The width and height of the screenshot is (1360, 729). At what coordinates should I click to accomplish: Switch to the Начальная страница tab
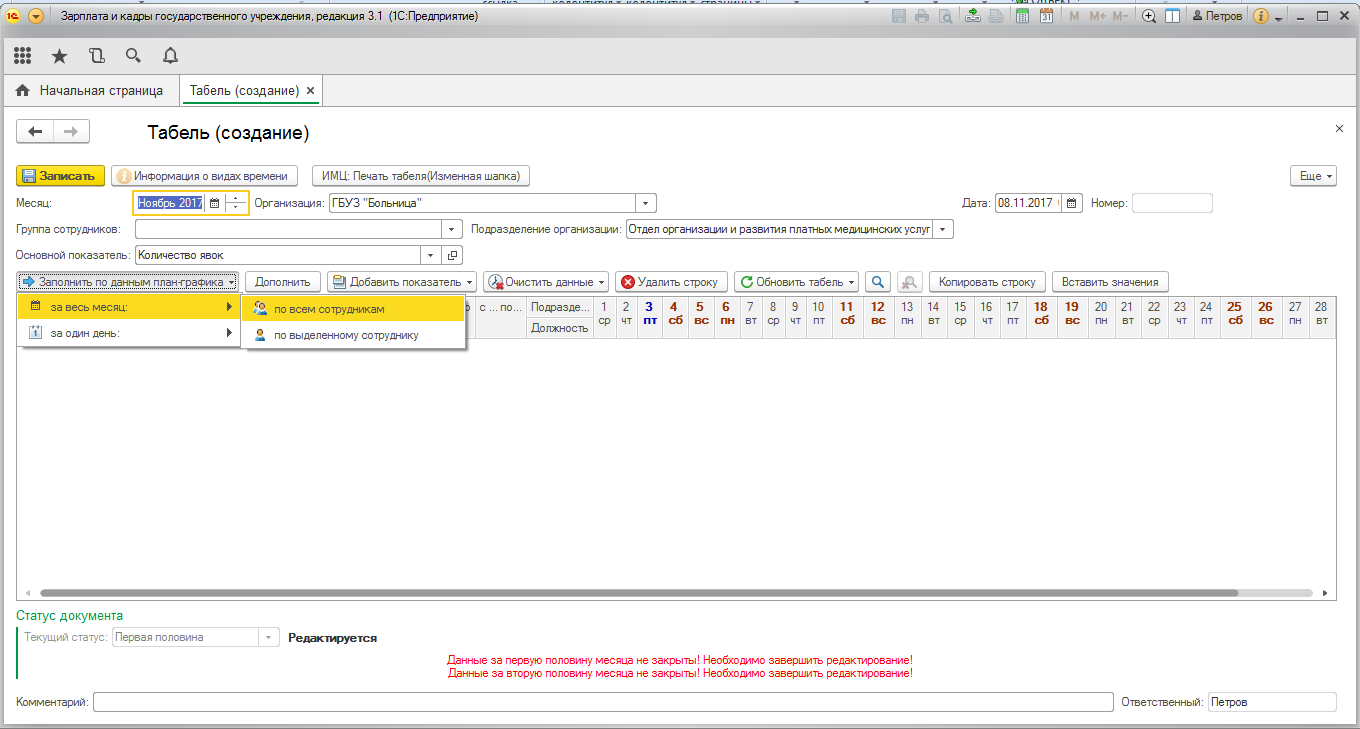pos(90,91)
